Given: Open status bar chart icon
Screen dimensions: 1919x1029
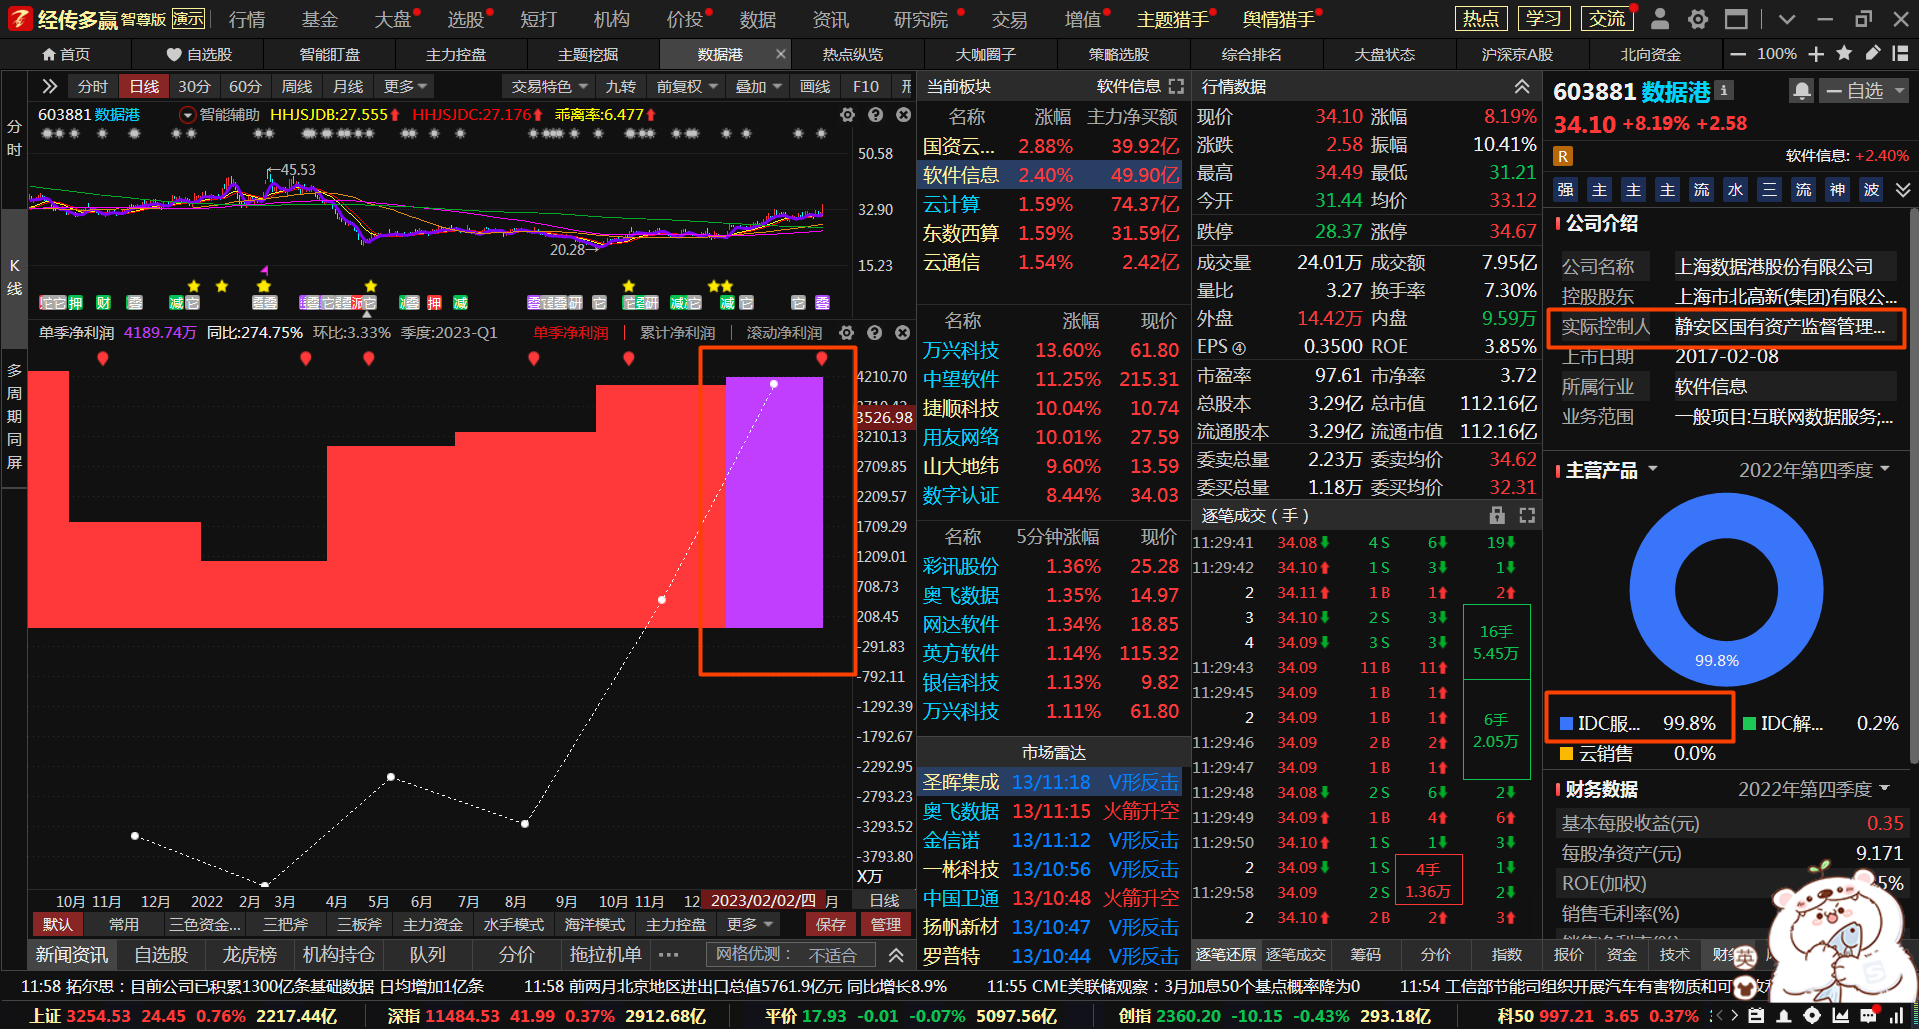Looking at the screenshot, I should click(x=1840, y=1016).
